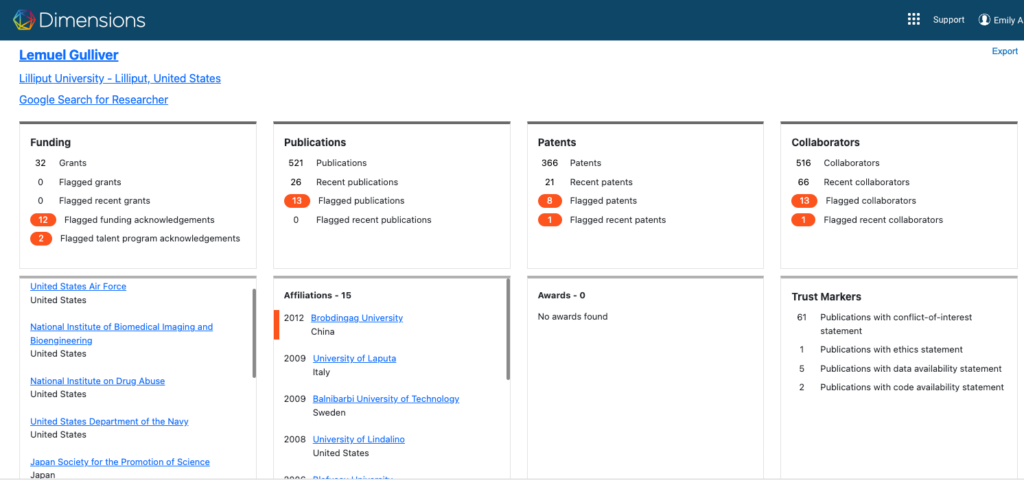Click the 1 flagged recent patents badge
1024x500 pixels.
tap(549, 220)
